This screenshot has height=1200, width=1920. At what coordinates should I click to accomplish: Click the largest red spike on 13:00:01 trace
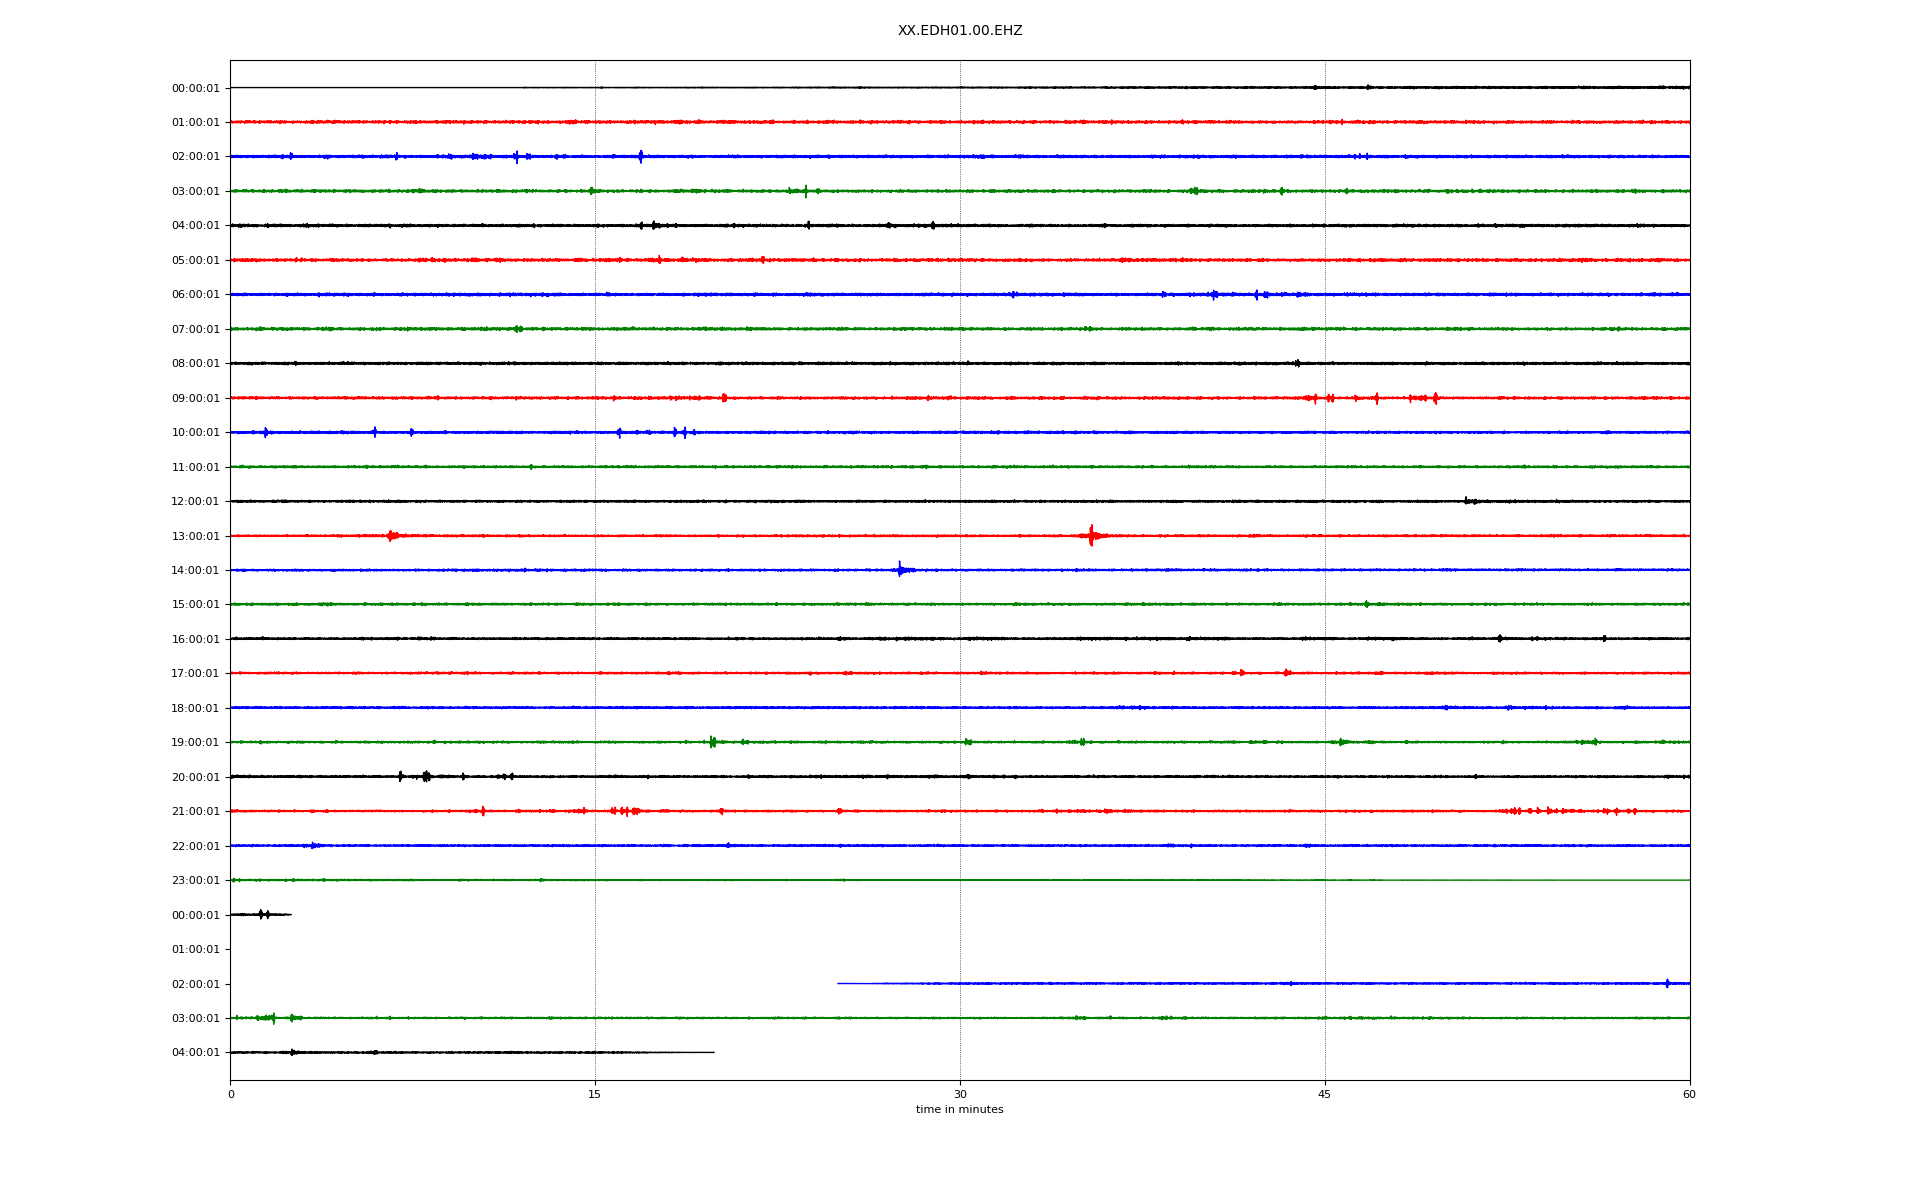tap(1091, 535)
